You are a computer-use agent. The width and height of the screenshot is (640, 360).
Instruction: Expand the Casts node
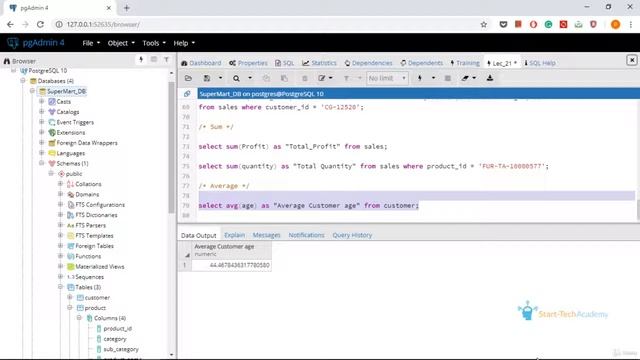tap(42, 101)
